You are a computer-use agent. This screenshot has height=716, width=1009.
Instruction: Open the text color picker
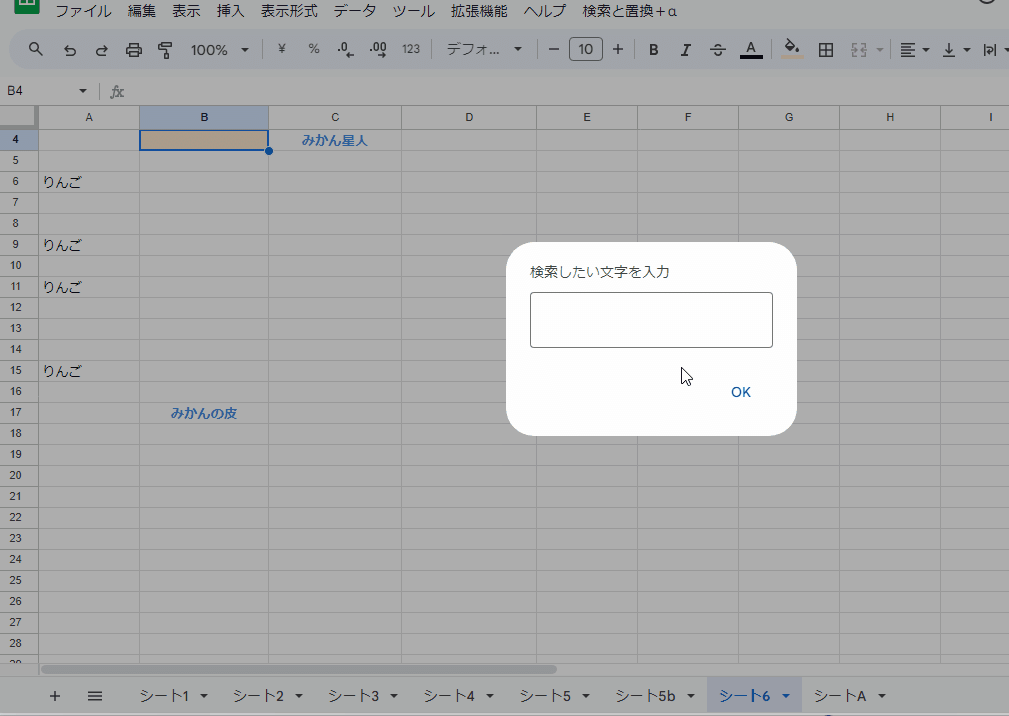(x=751, y=50)
